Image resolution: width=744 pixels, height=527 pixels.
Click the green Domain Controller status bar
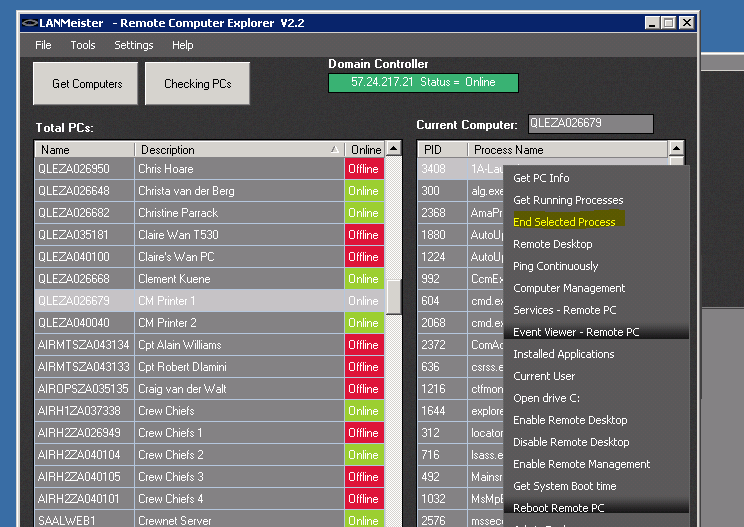[423, 83]
